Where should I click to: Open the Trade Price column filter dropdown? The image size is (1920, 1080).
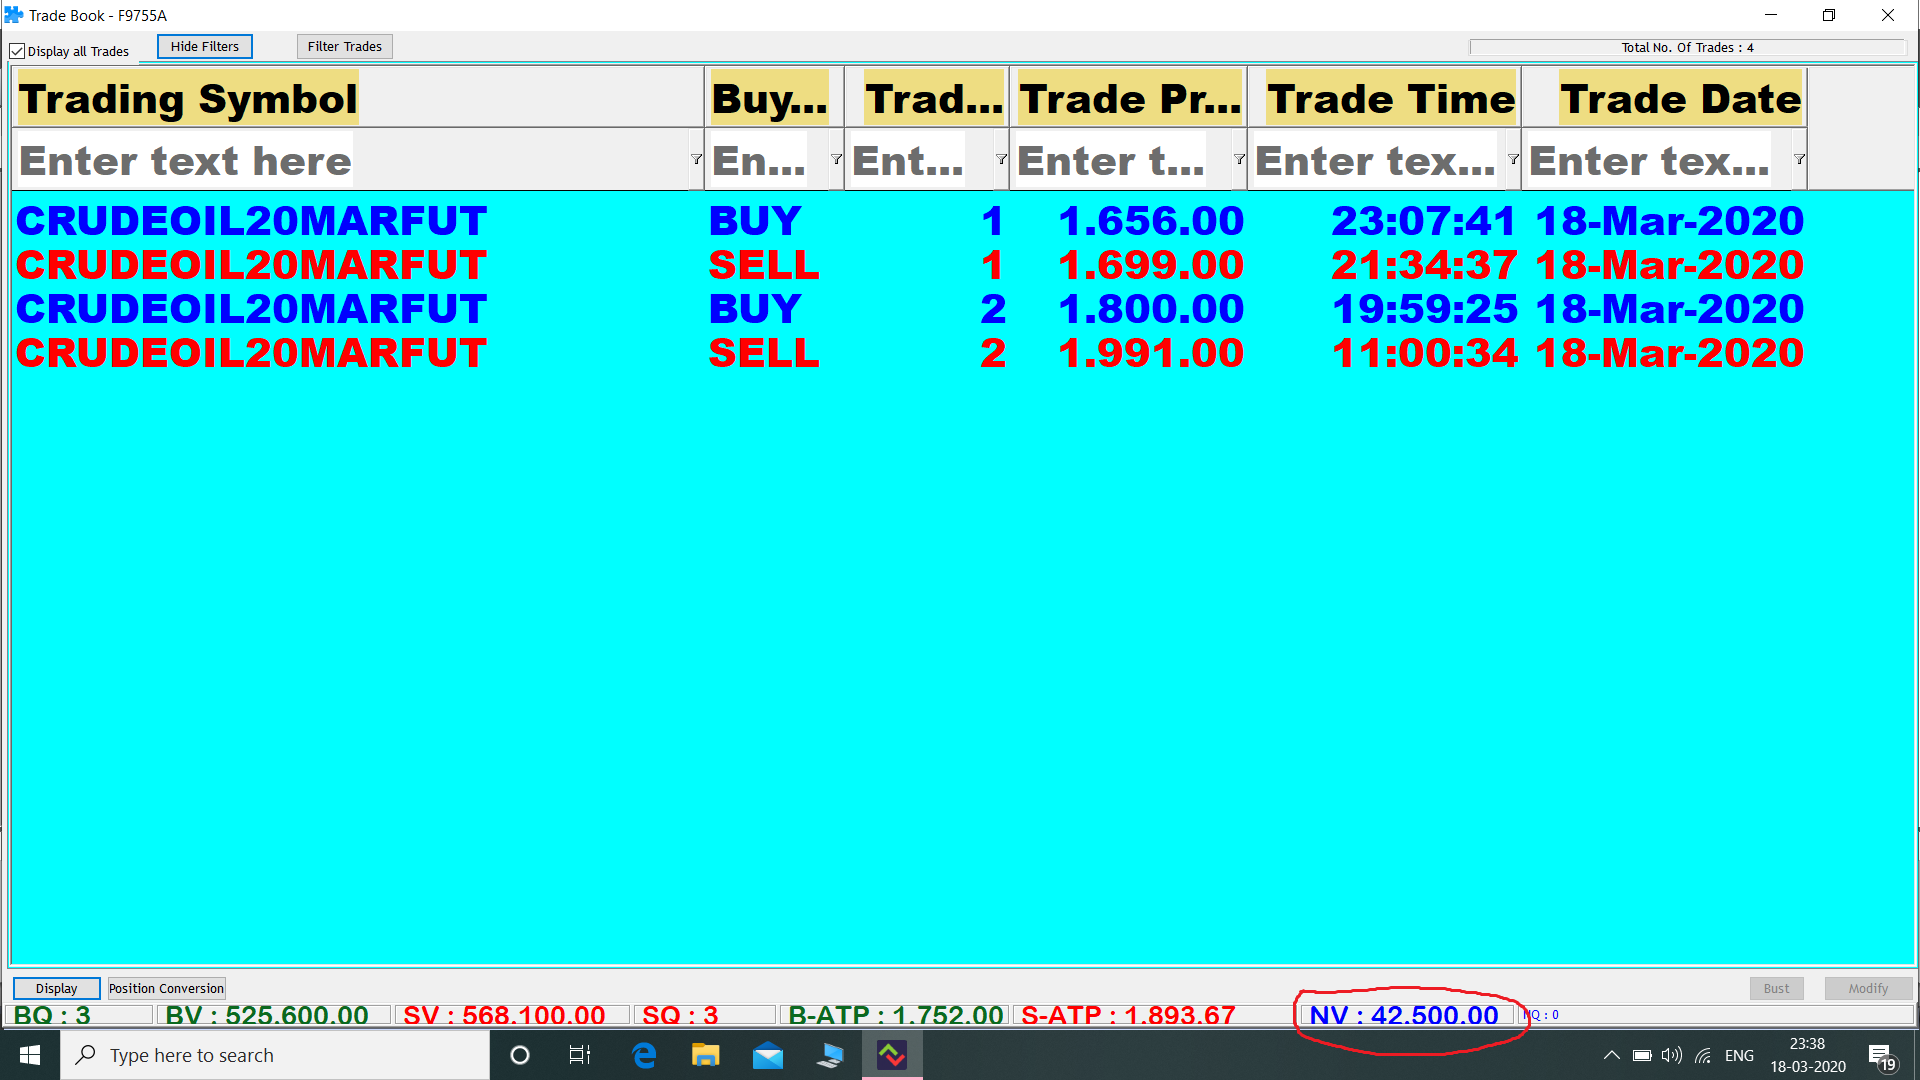(x=1239, y=160)
